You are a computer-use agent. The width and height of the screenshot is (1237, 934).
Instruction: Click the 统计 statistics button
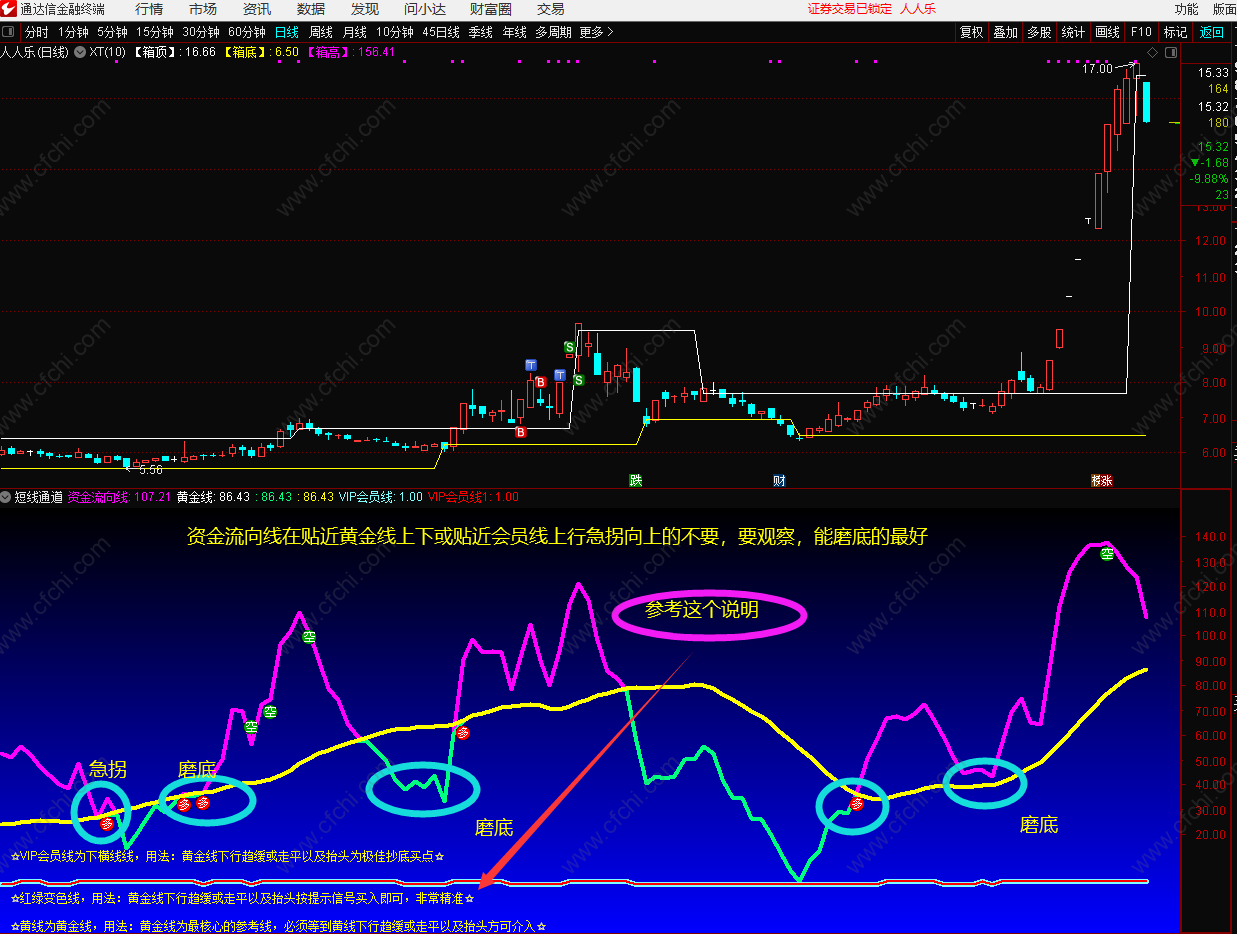pos(1073,32)
